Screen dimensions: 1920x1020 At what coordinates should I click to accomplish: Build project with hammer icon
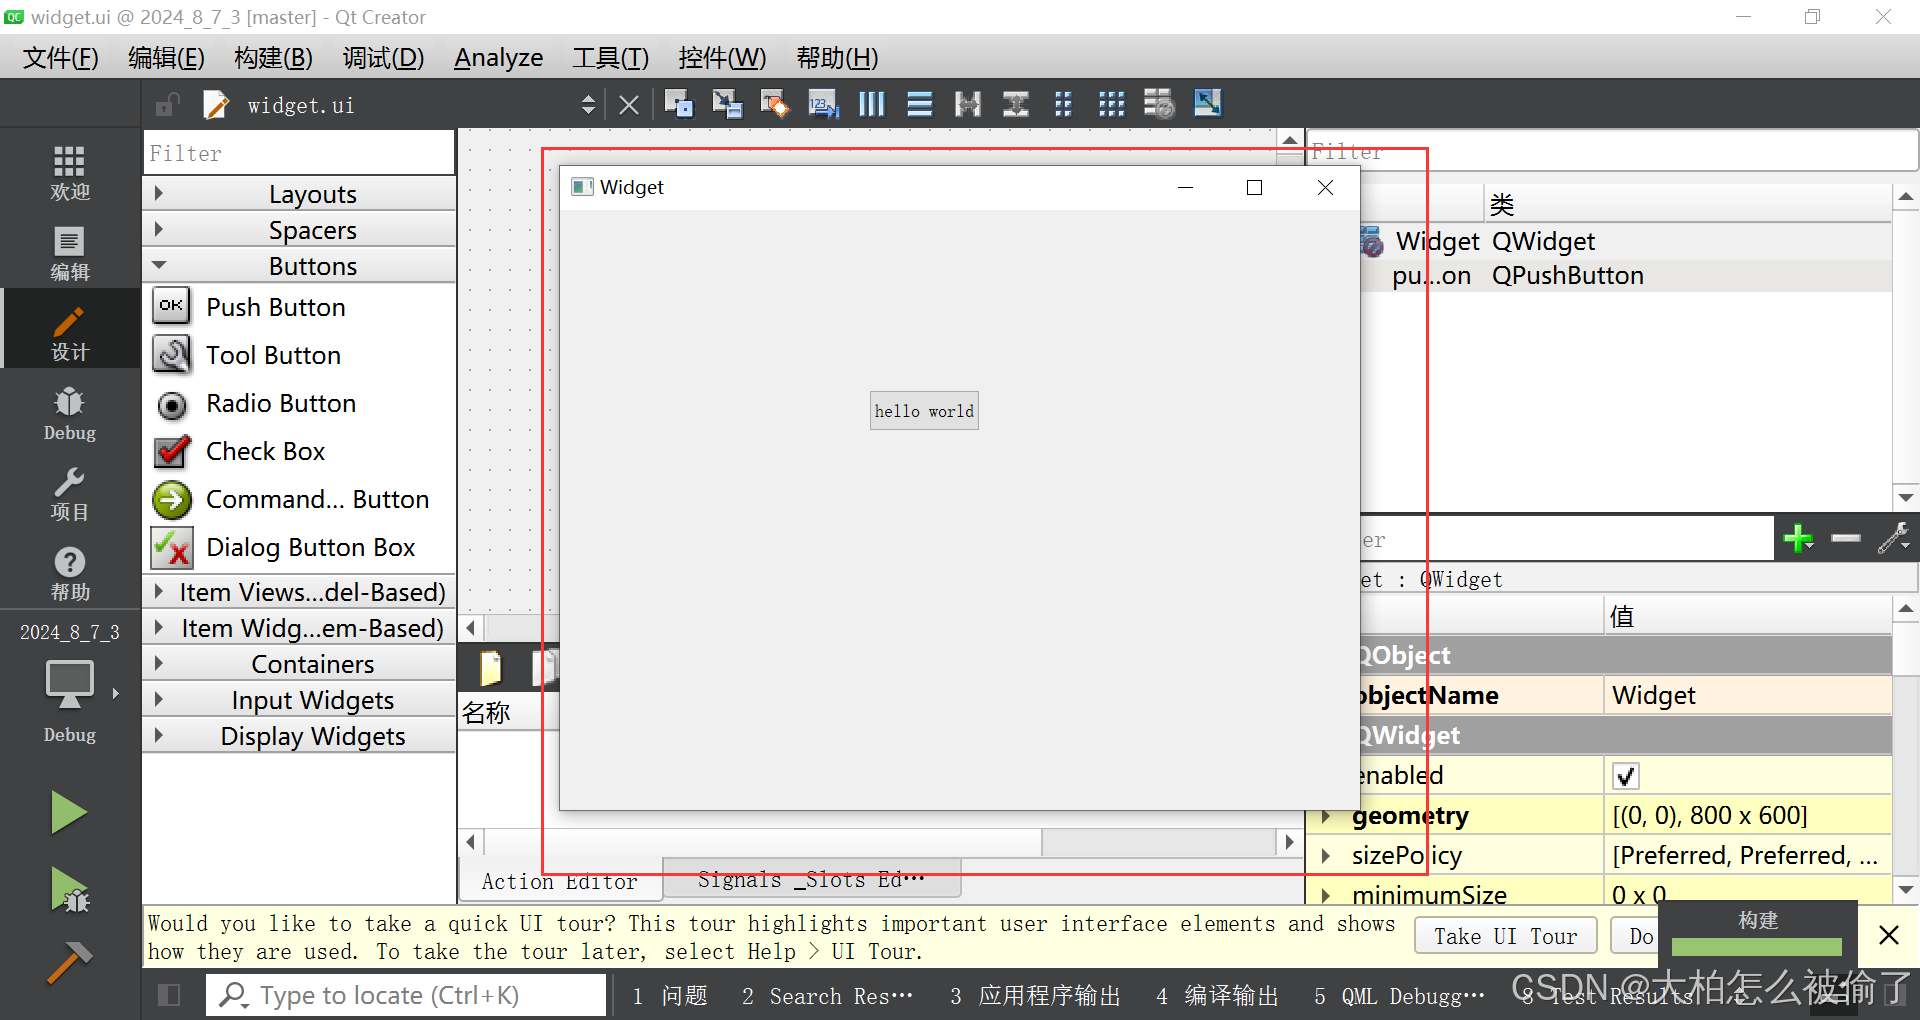pyautogui.click(x=68, y=962)
